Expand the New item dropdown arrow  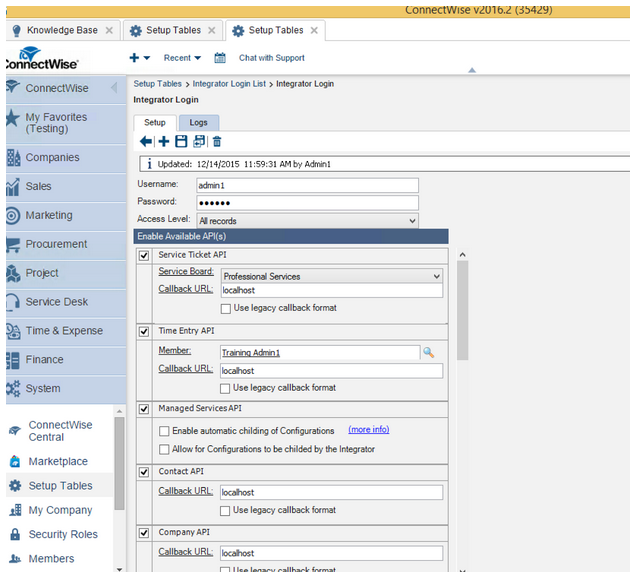(x=147, y=58)
